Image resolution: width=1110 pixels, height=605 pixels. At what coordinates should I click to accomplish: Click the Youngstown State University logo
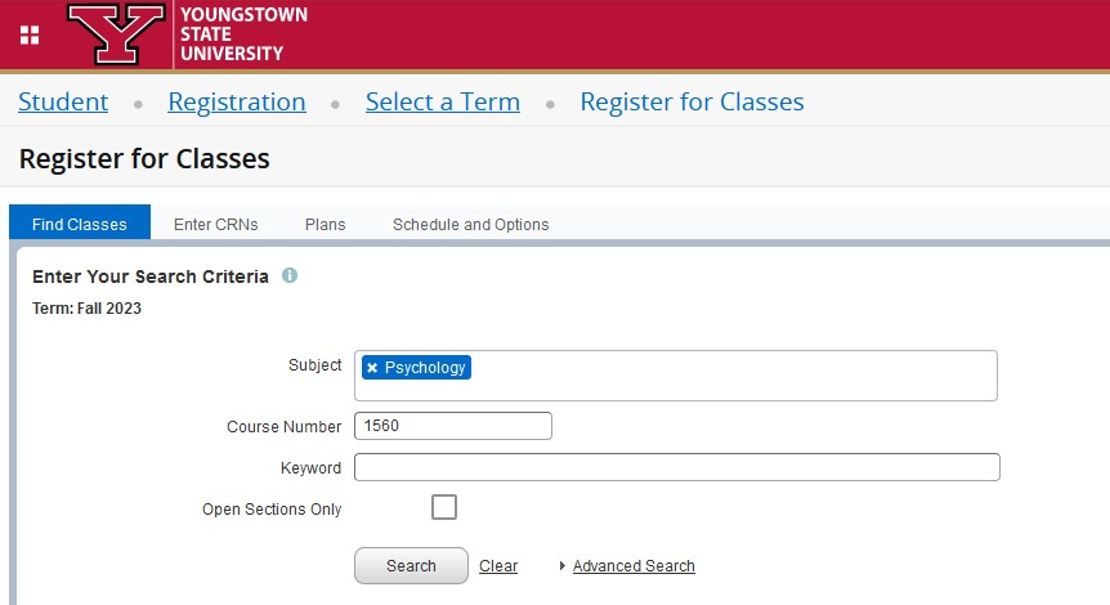(115, 33)
